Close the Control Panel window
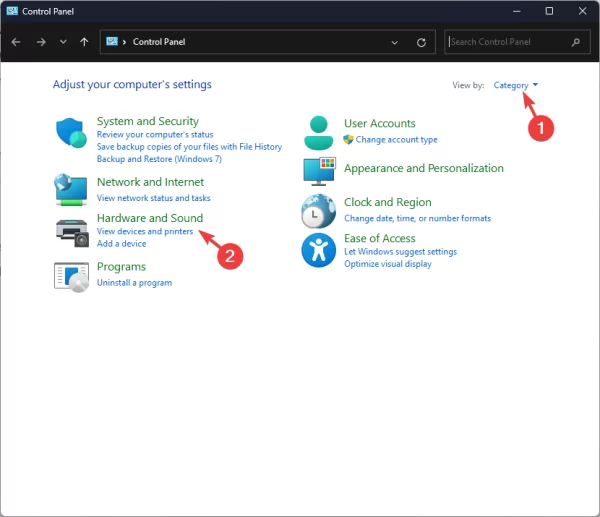 coord(582,11)
